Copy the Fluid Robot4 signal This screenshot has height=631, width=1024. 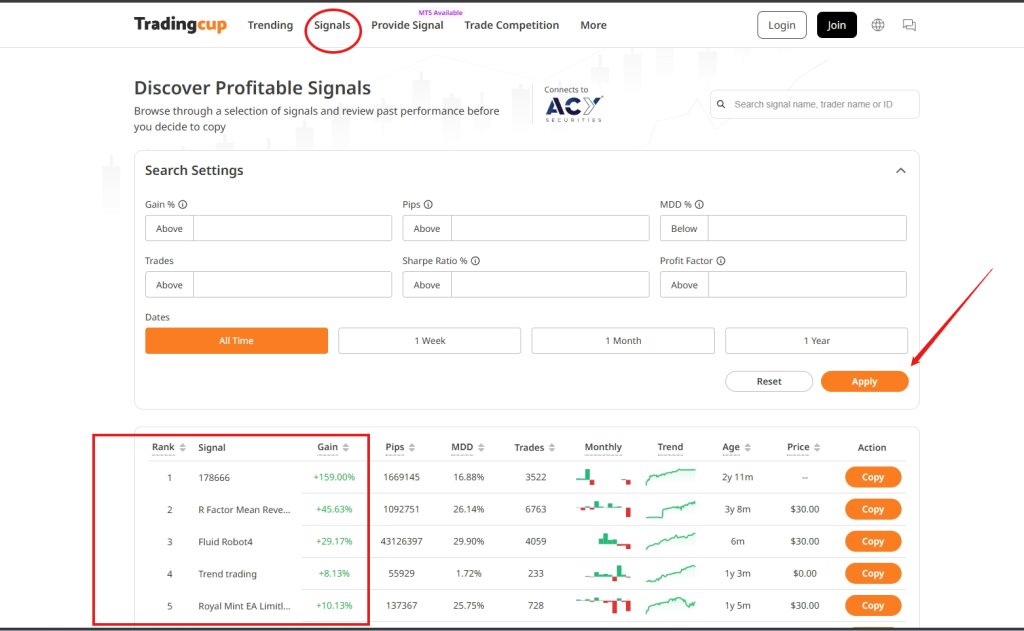point(872,542)
